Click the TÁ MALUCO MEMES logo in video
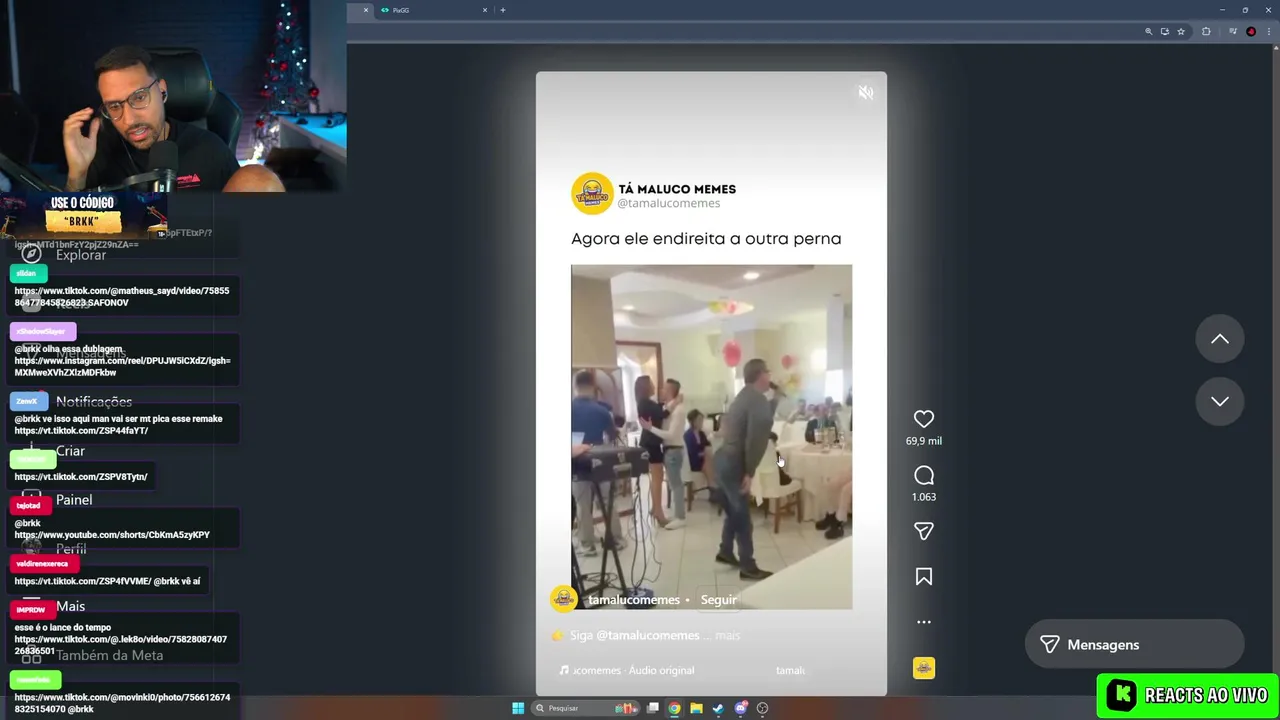Screen dimensions: 1280x720 [592, 193]
